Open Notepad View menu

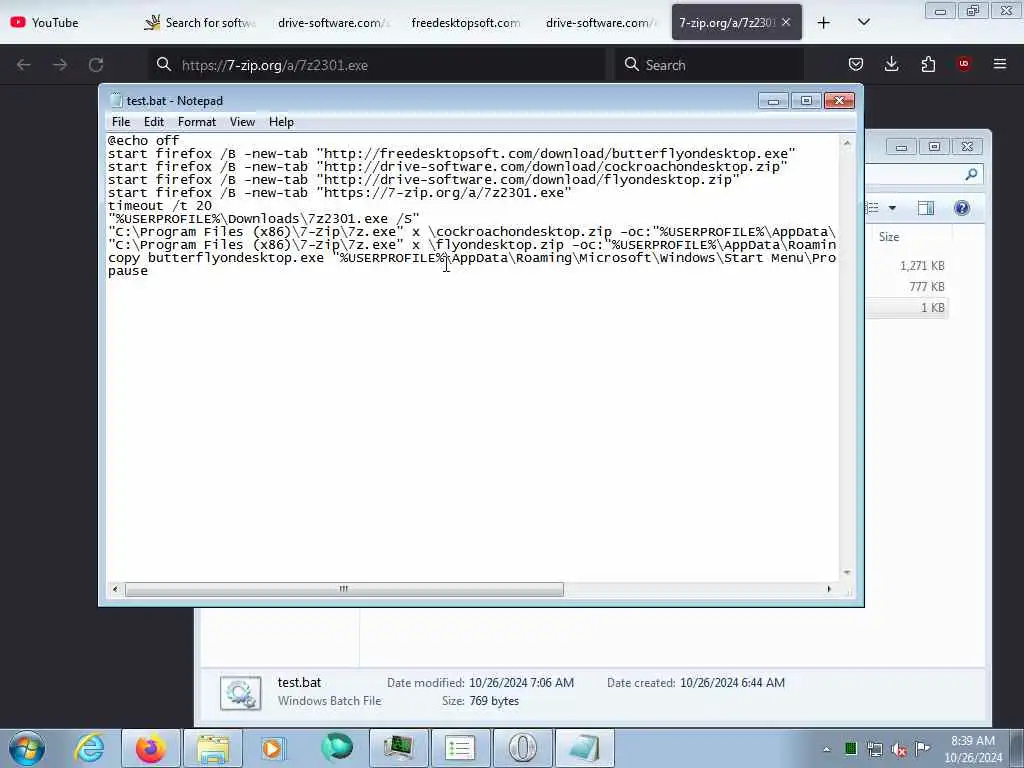pos(242,122)
